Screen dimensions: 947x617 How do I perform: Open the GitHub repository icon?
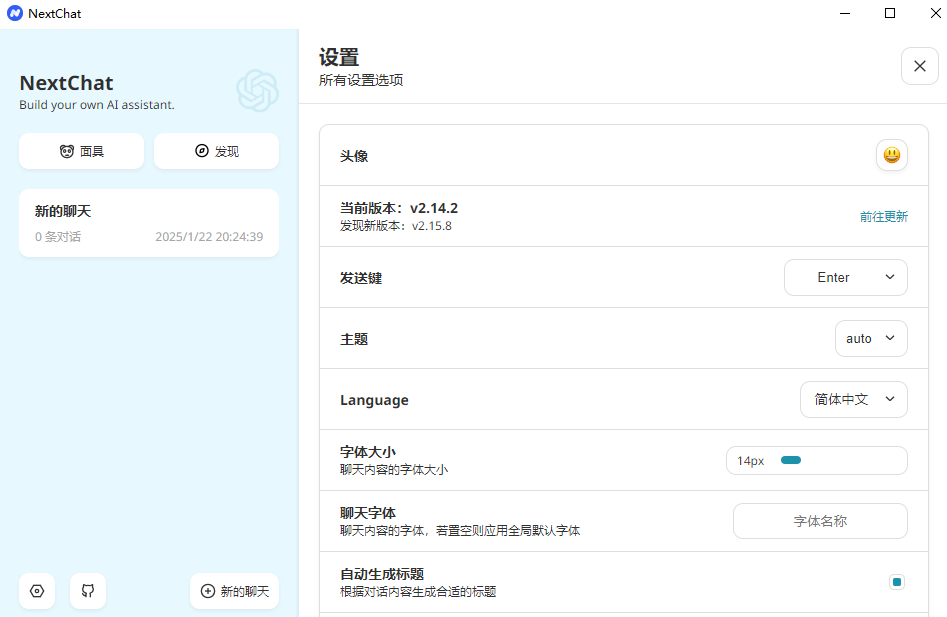tap(88, 591)
